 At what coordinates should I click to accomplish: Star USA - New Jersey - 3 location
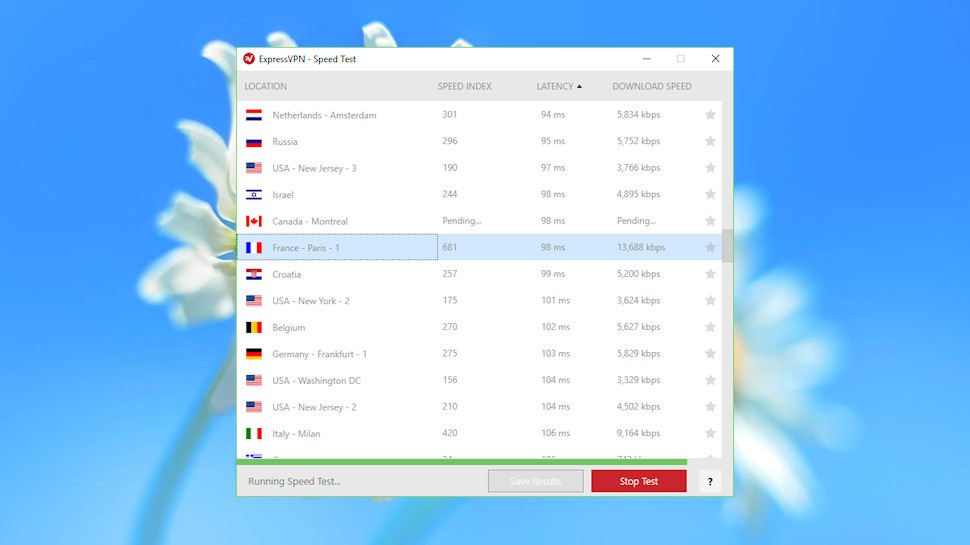(710, 168)
